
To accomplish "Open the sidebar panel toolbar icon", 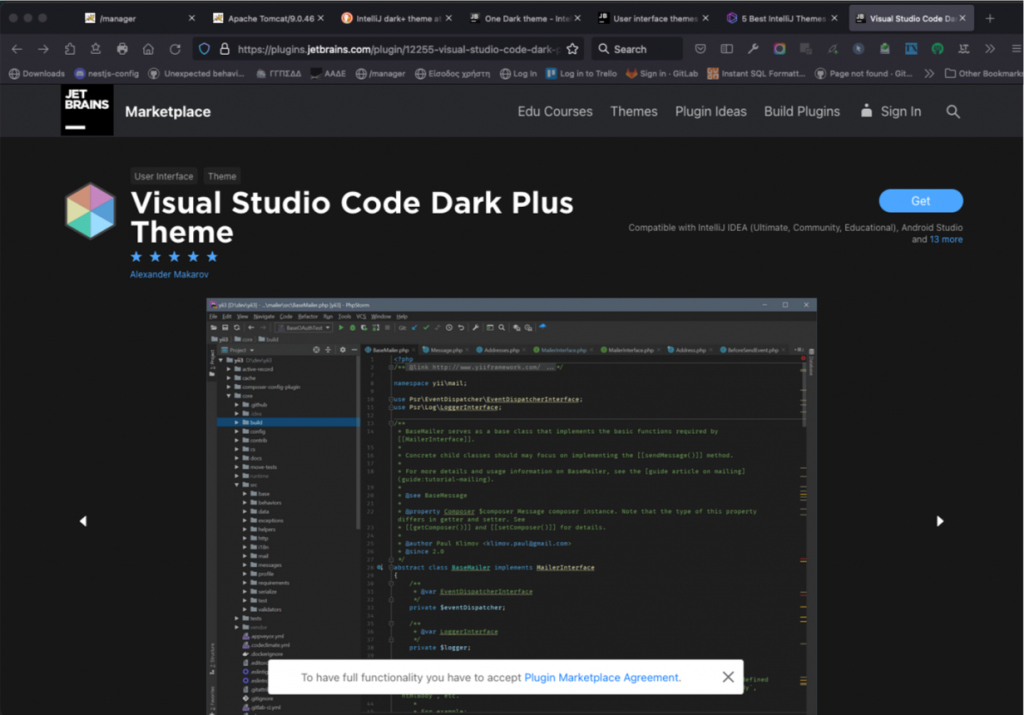I will (x=726, y=49).
